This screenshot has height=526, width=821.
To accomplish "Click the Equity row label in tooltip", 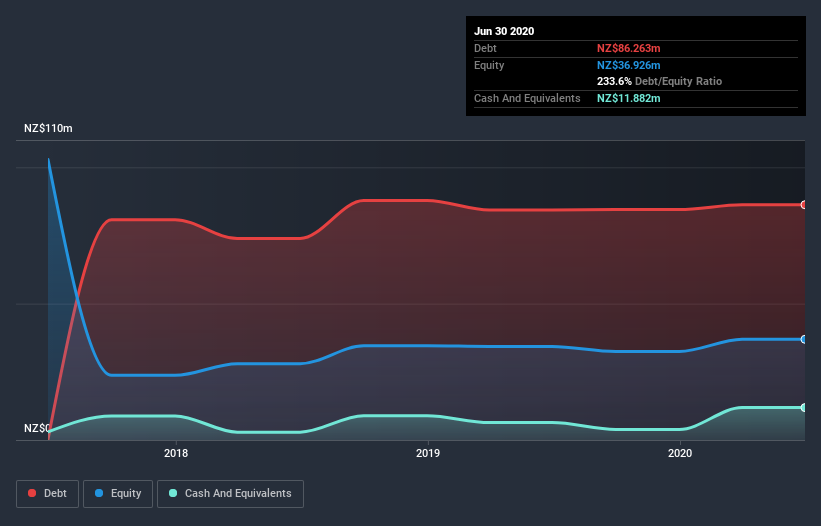I will coord(489,65).
